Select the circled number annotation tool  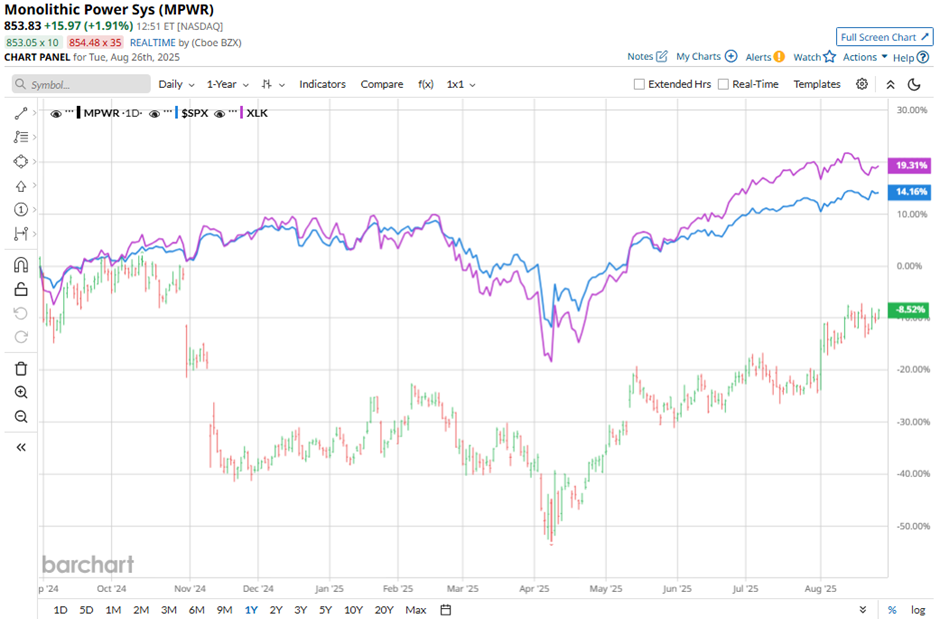click(21, 209)
